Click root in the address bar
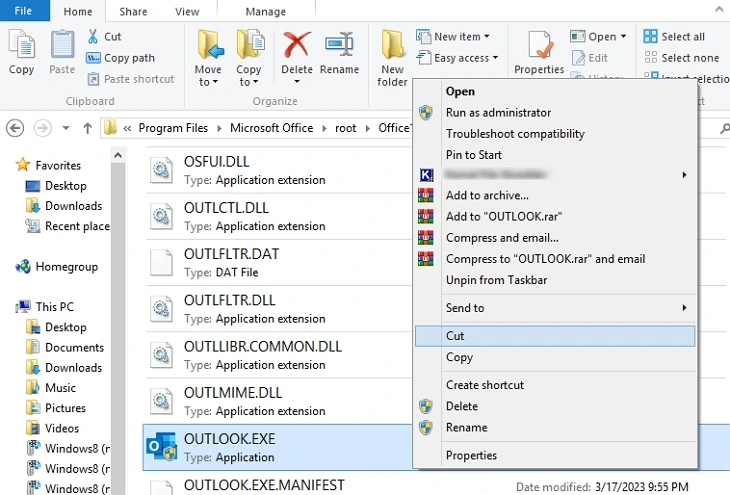 click(x=345, y=128)
